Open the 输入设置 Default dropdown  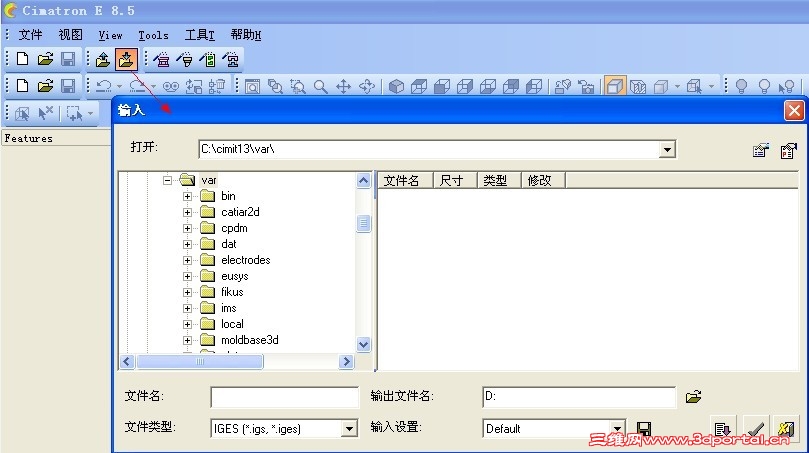click(618, 428)
